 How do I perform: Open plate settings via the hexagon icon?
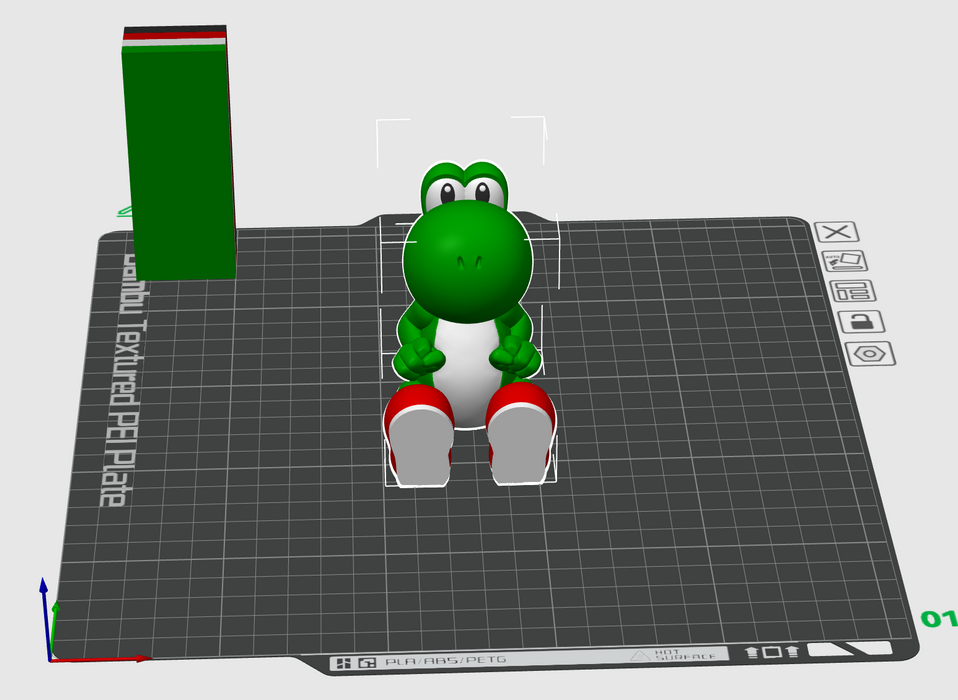coord(869,354)
